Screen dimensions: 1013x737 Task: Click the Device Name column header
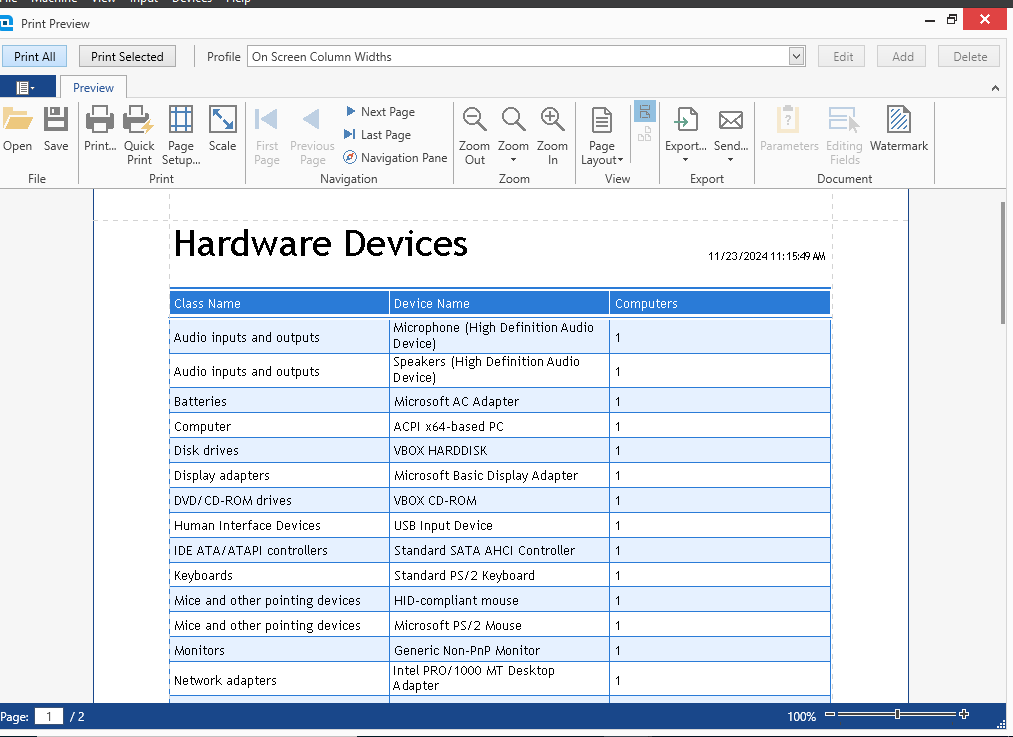(x=499, y=303)
